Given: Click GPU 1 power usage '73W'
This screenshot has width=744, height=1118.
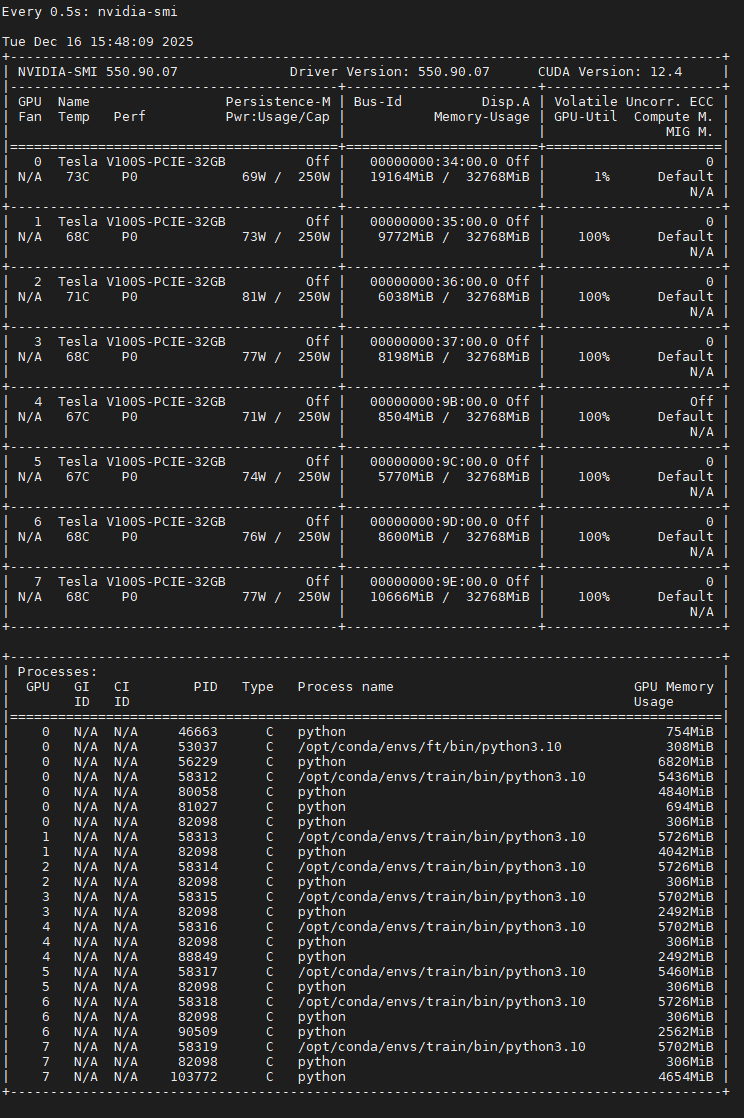Looking at the screenshot, I should (254, 237).
